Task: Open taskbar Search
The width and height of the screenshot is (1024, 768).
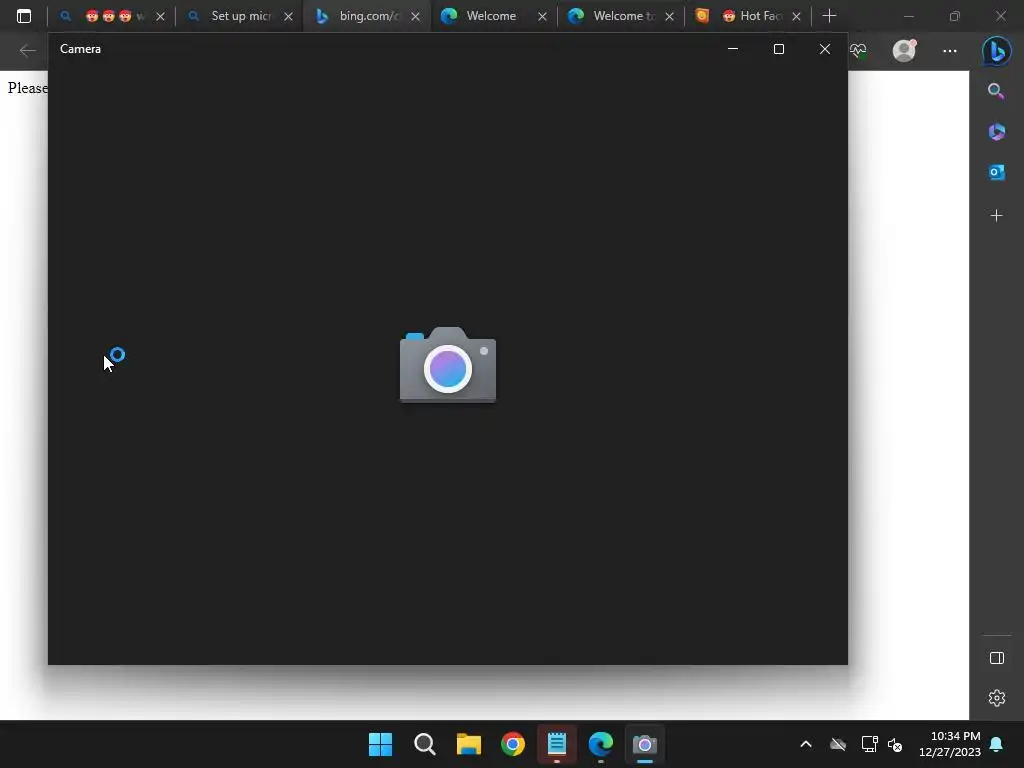Action: click(x=424, y=744)
